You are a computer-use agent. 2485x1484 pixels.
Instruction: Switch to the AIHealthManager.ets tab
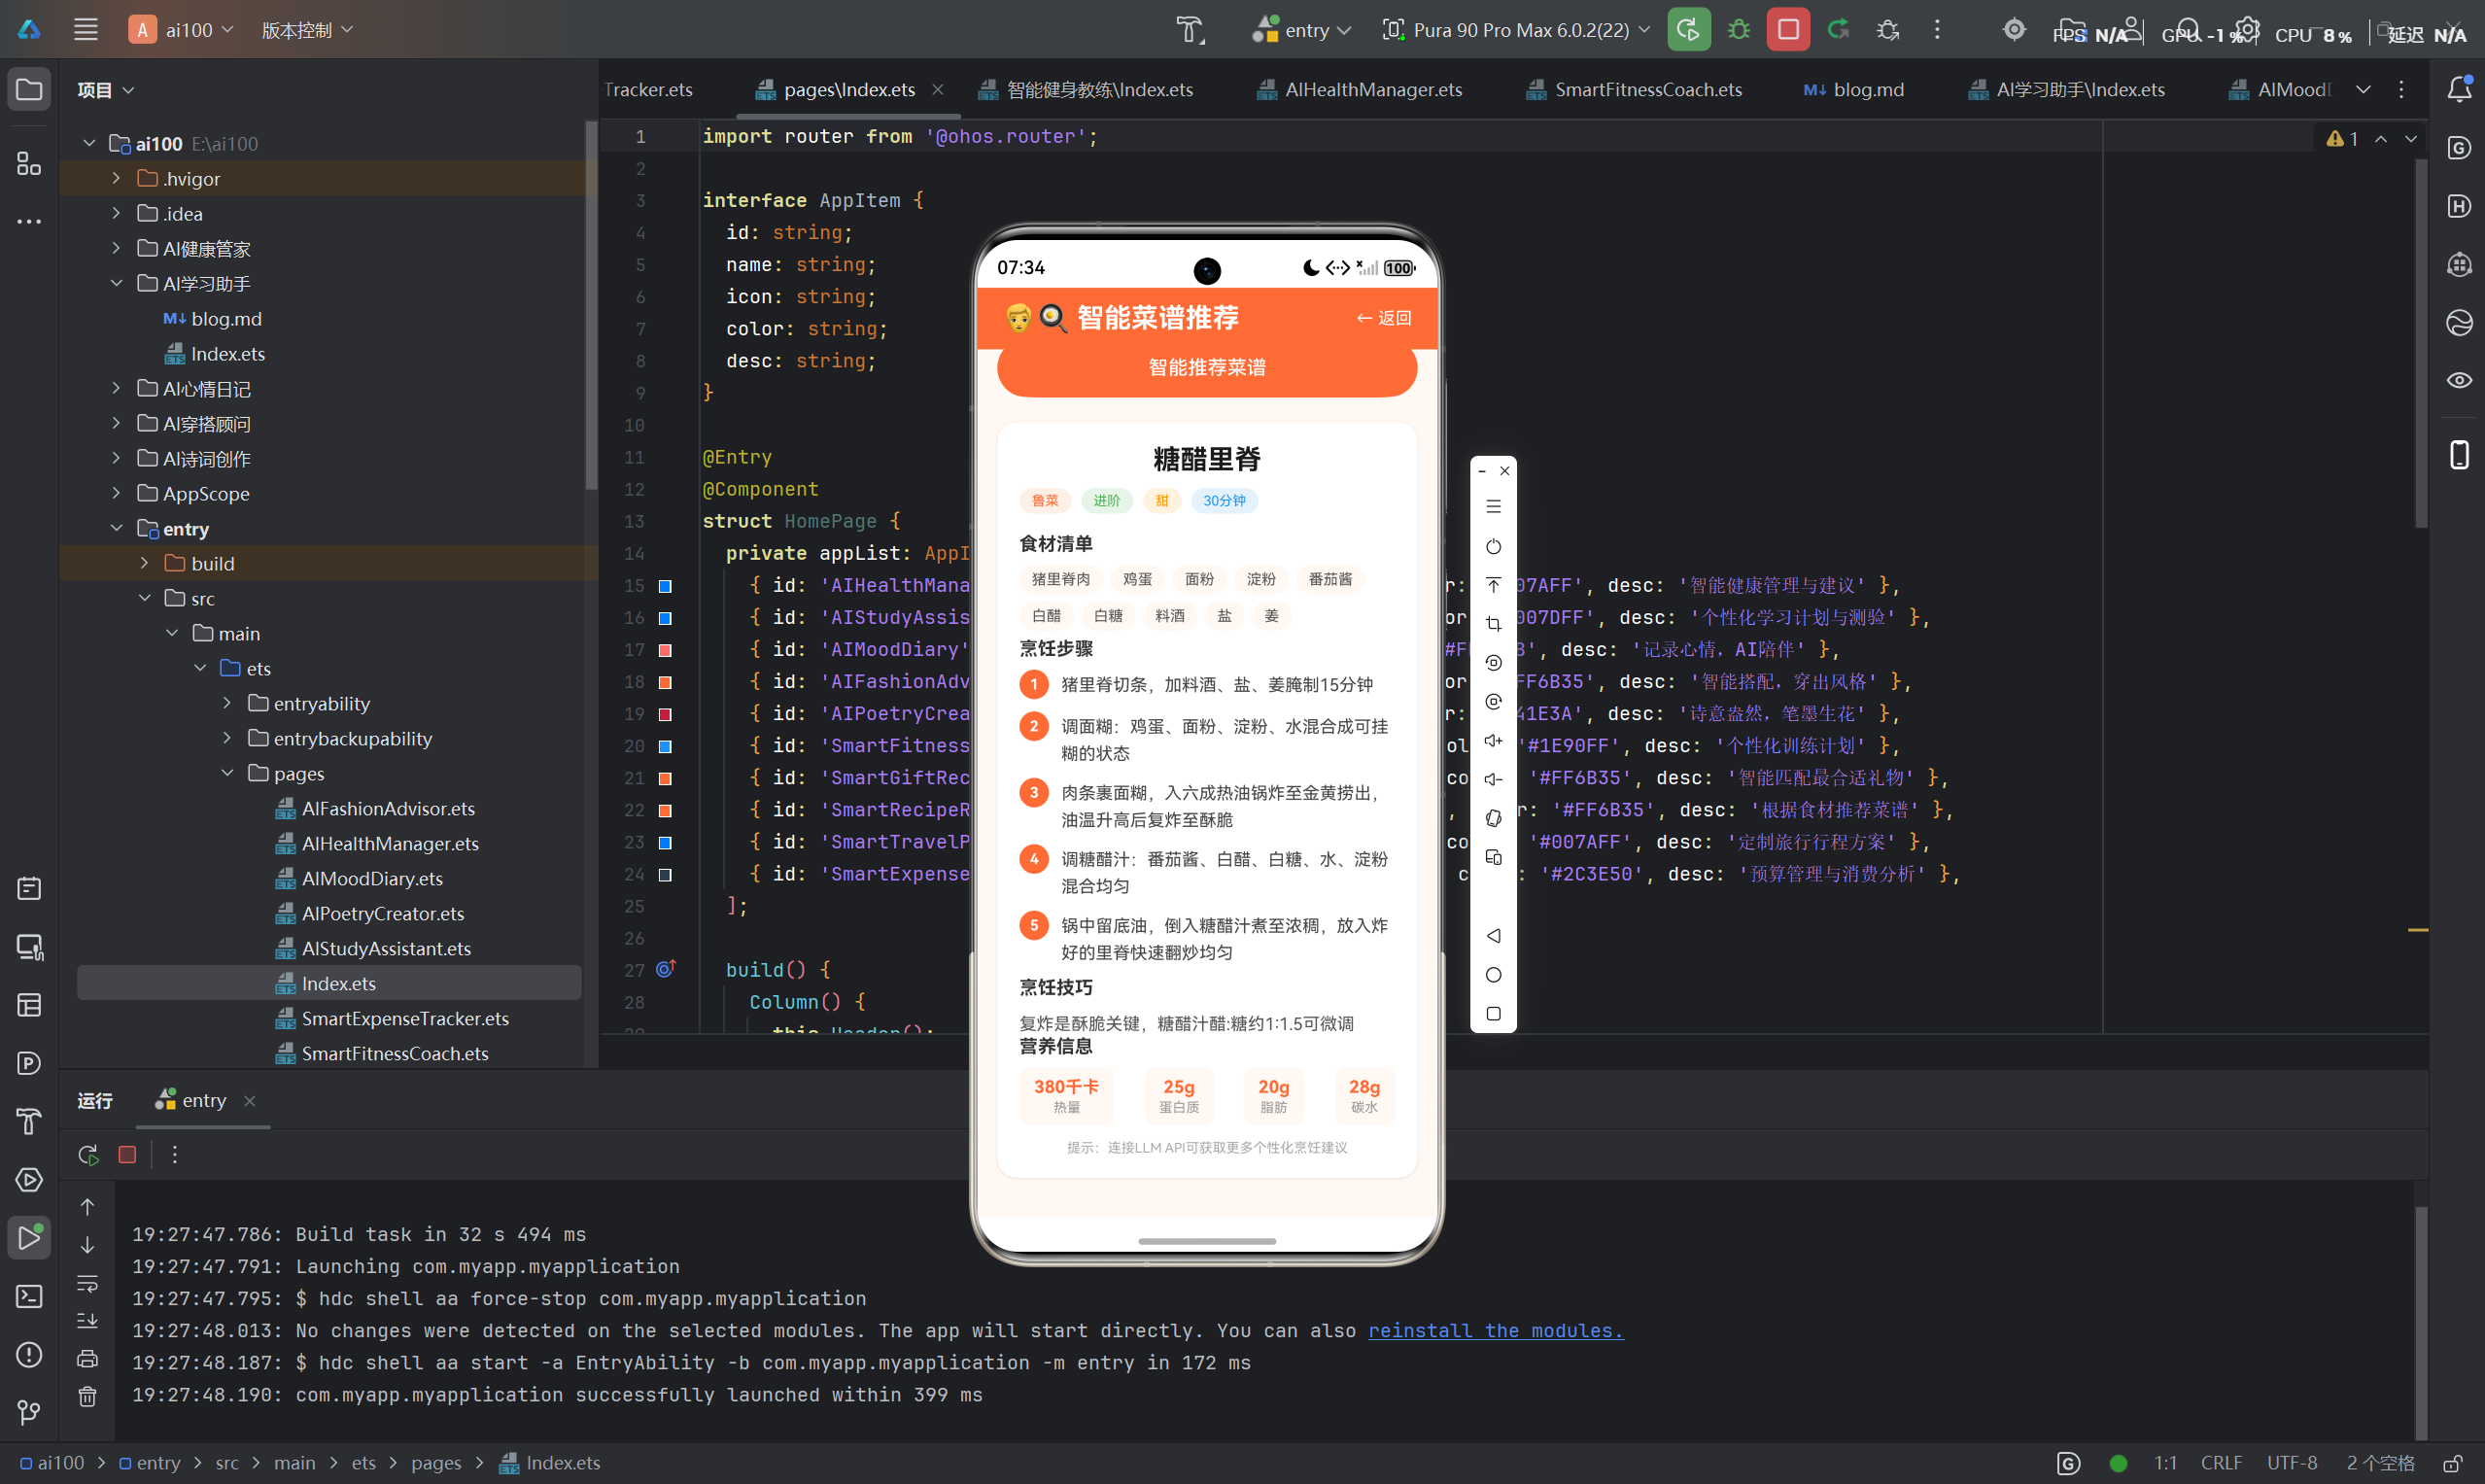[1359, 90]
